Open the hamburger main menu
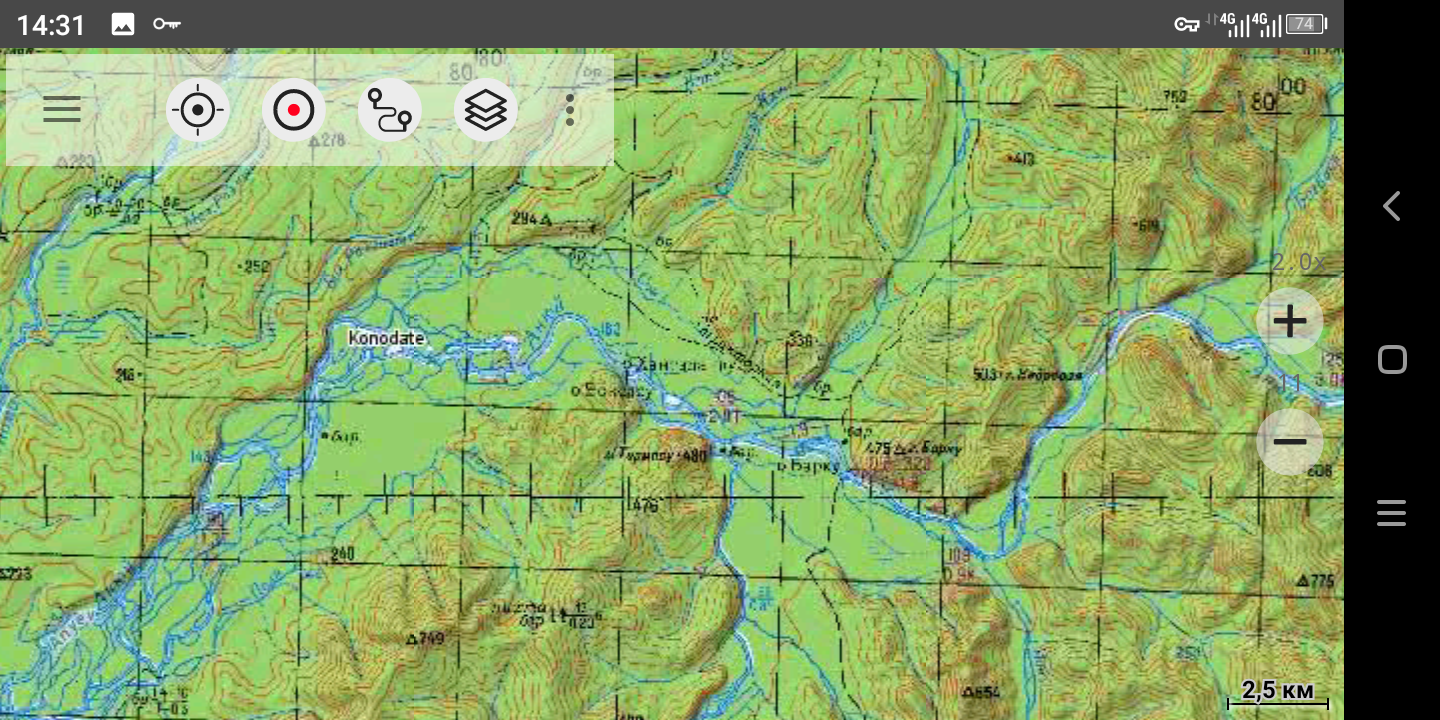The height and width of the screenshot is (720, 1440). [62, 109]
